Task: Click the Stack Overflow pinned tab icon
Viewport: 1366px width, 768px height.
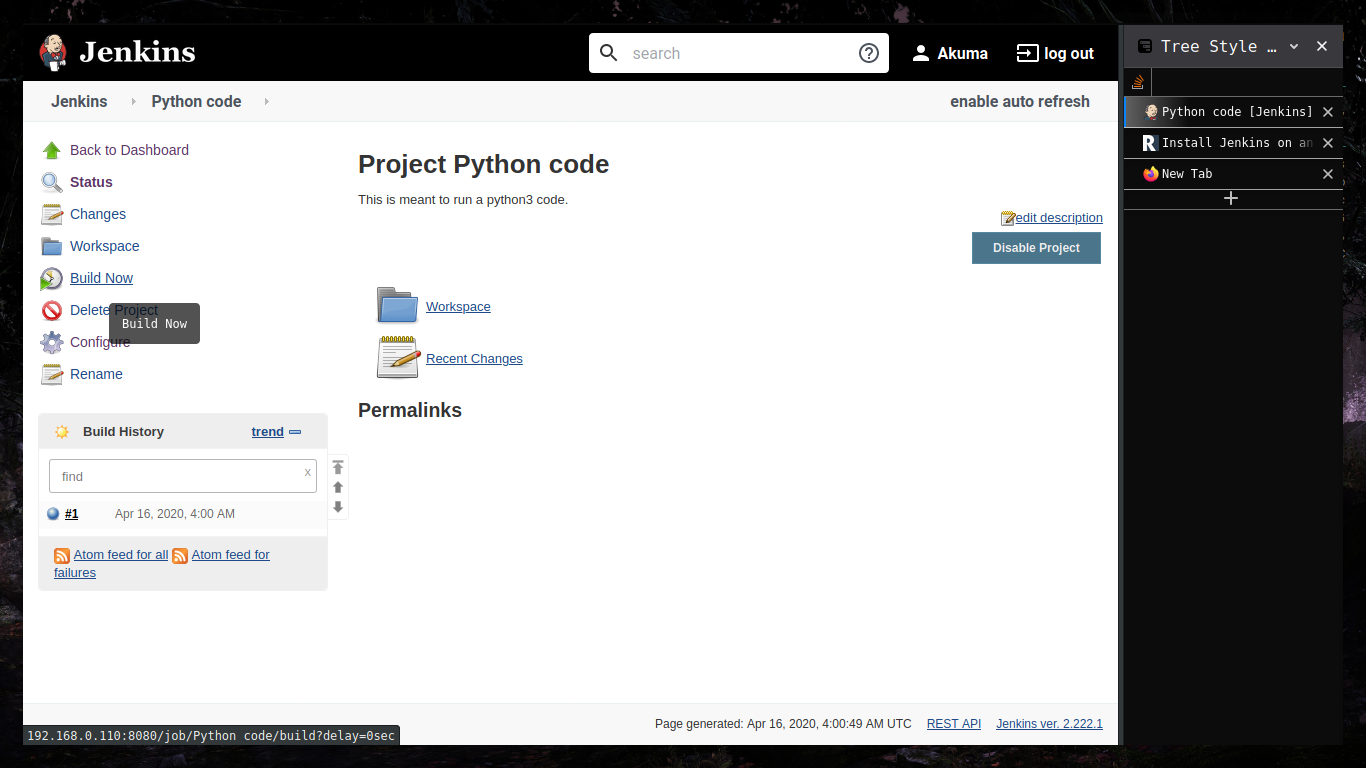Action: pyautogui.click(x=1138, y=82)
